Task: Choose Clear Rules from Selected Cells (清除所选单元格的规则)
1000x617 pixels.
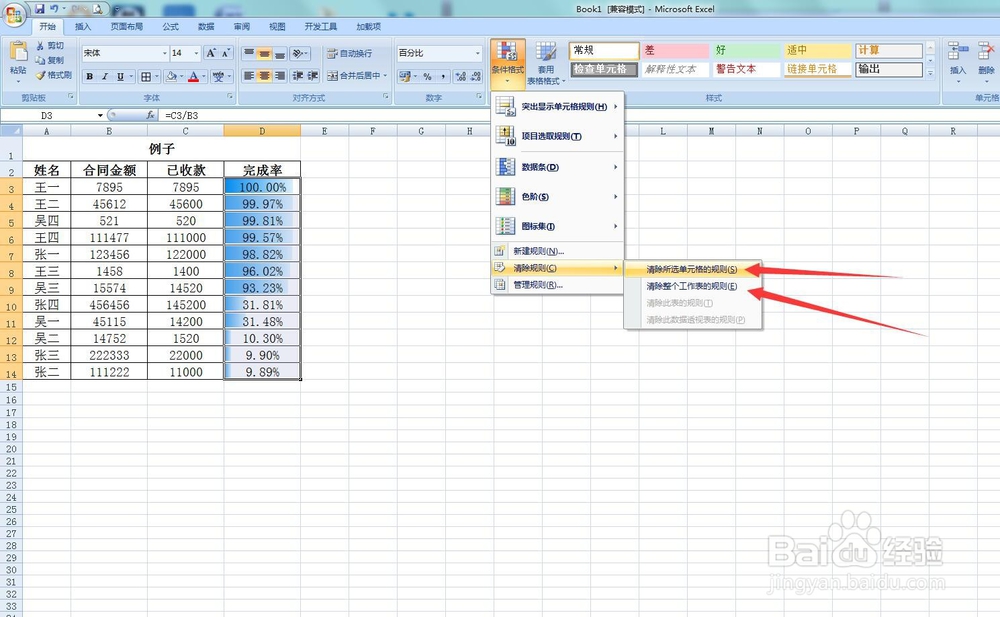Action: [693, 269]
